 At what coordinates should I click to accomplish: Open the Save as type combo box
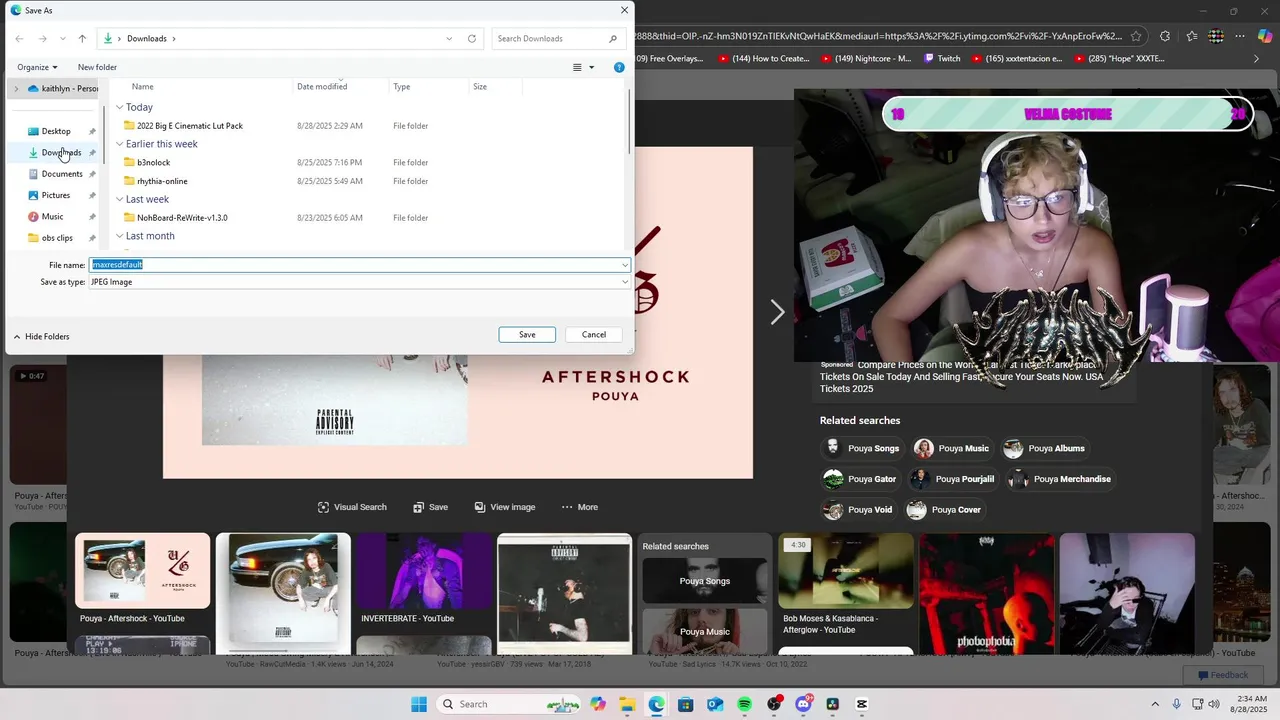coord(360,282)
